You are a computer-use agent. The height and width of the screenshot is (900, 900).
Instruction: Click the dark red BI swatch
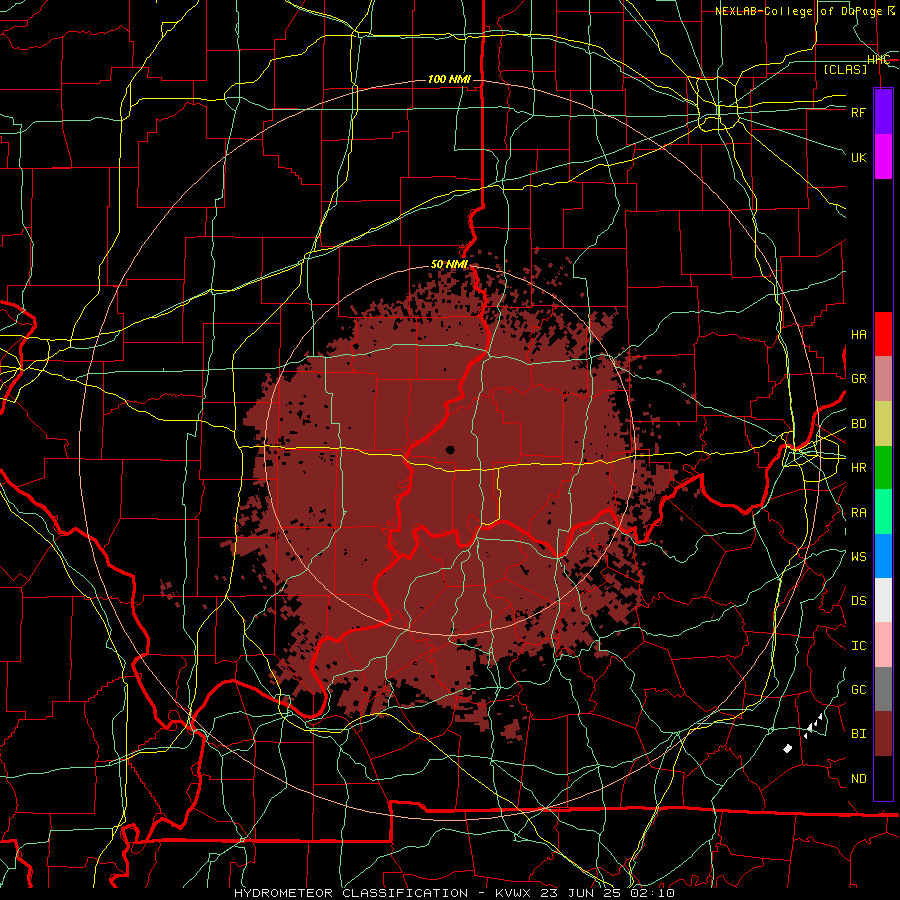pos(883,734)
